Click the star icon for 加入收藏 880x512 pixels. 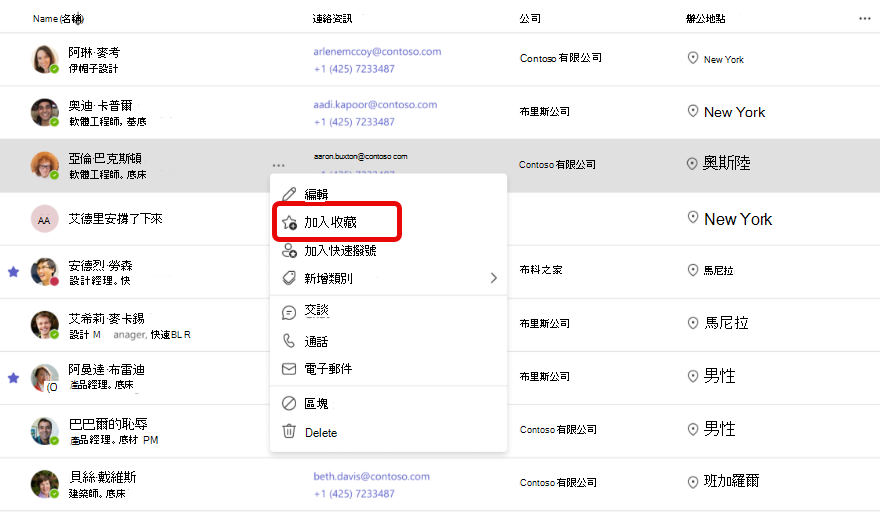pyautogui.click(x=290, y=223)
